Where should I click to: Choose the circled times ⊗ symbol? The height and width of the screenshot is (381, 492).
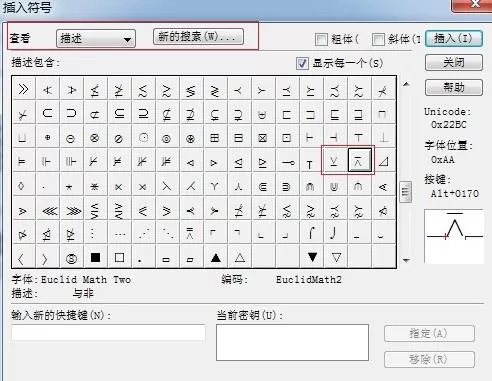tap(95, 138)
